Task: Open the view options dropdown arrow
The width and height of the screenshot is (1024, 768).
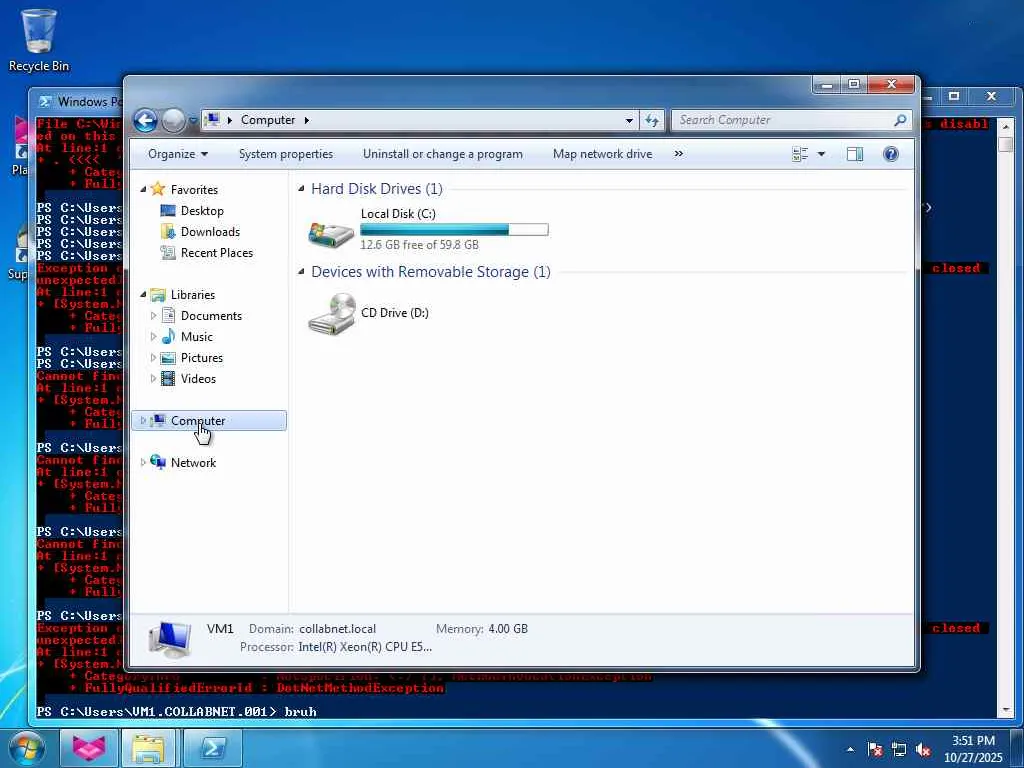Action: pos(822,154)
